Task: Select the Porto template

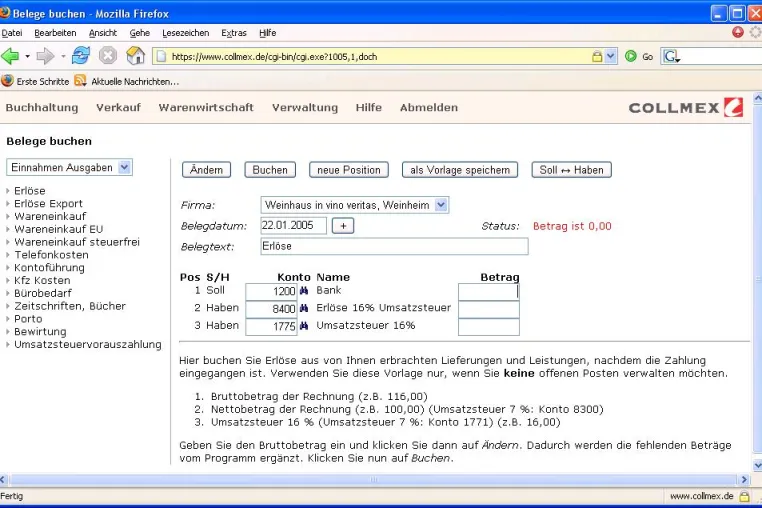Action: tap(28, 318)
